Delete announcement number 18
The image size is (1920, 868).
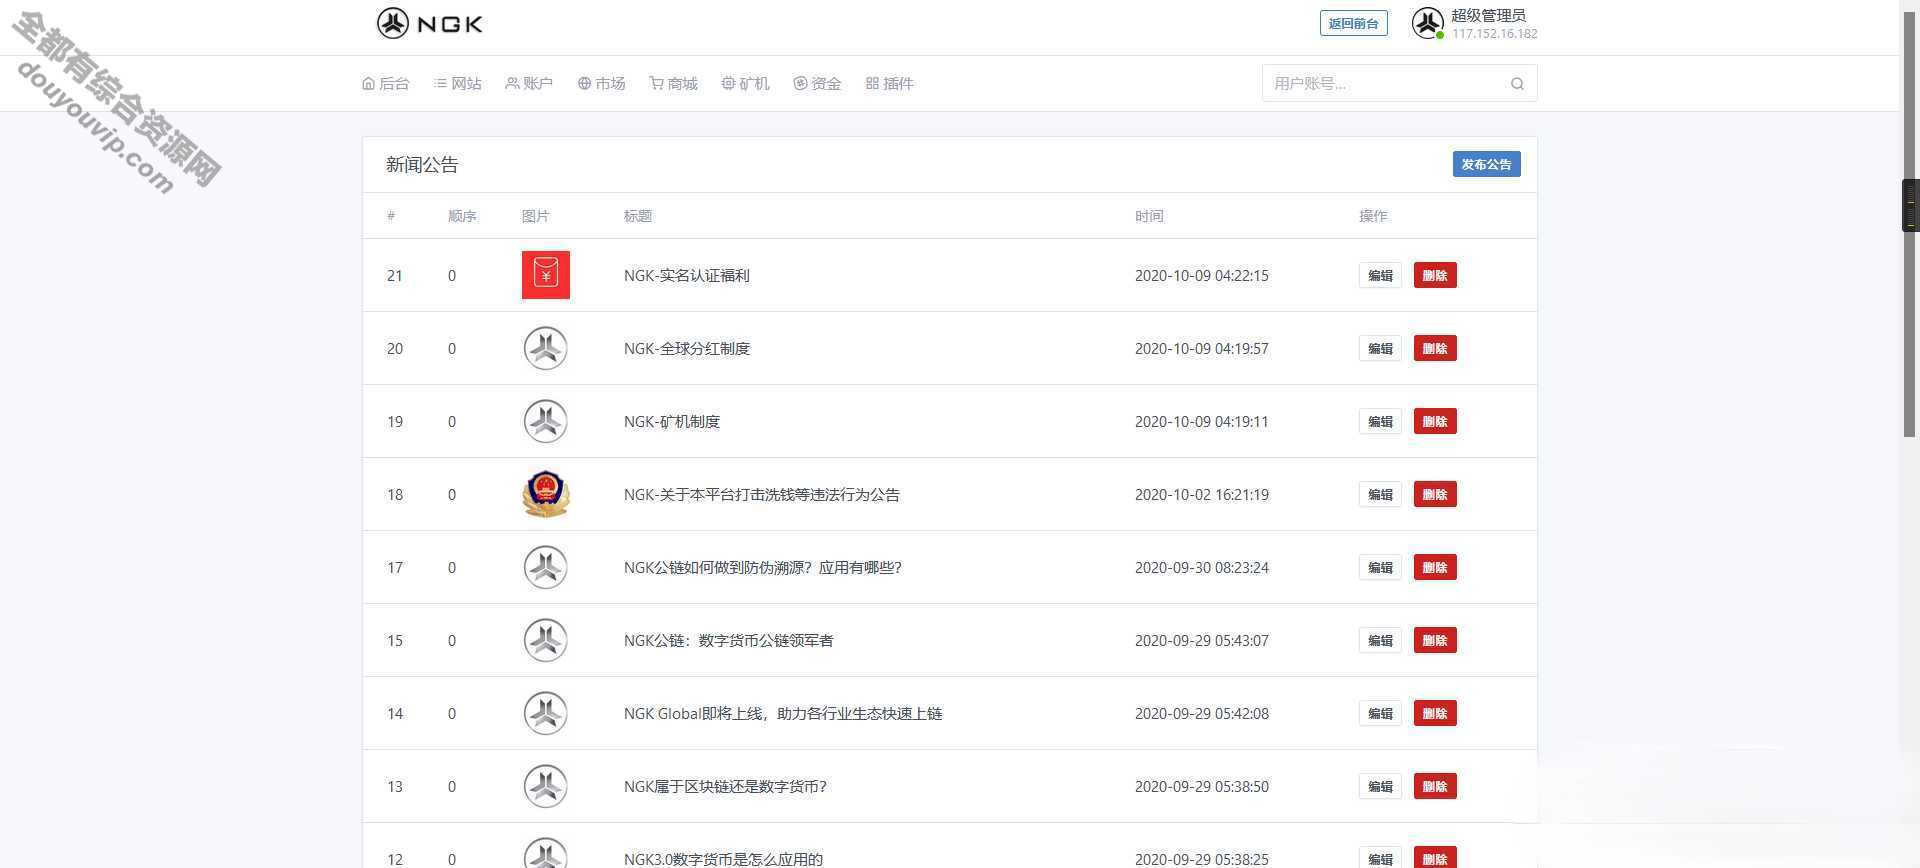[1435, 494]
